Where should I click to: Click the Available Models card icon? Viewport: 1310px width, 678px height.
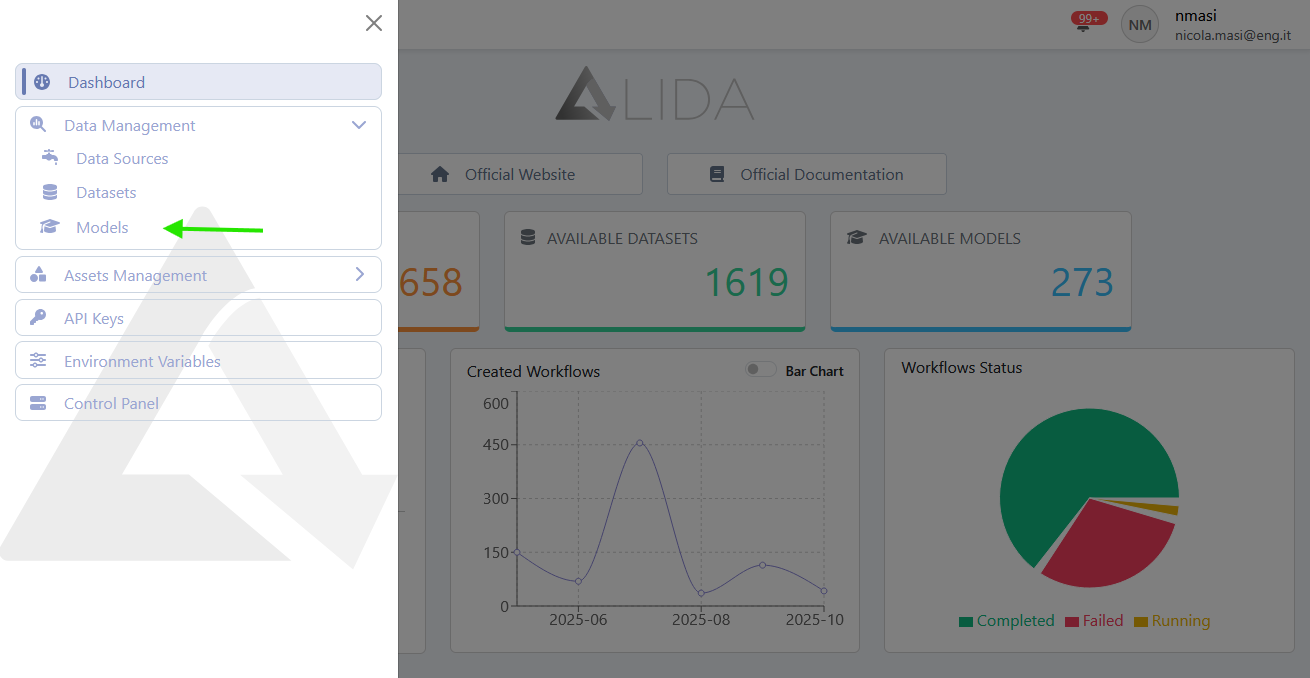[x=856, y=238]
